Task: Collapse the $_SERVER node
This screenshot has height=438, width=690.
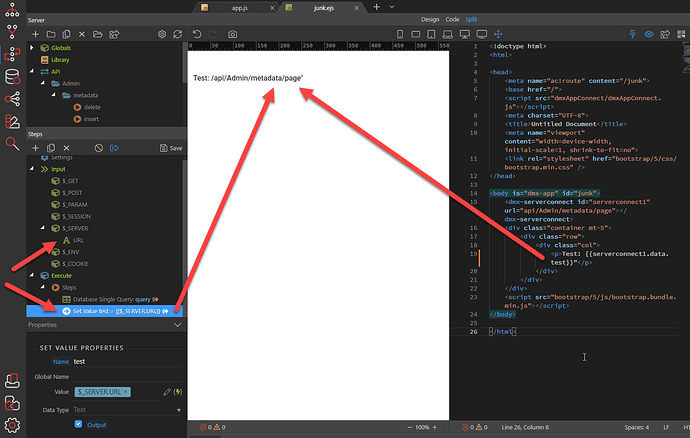Action: point(43,228)
